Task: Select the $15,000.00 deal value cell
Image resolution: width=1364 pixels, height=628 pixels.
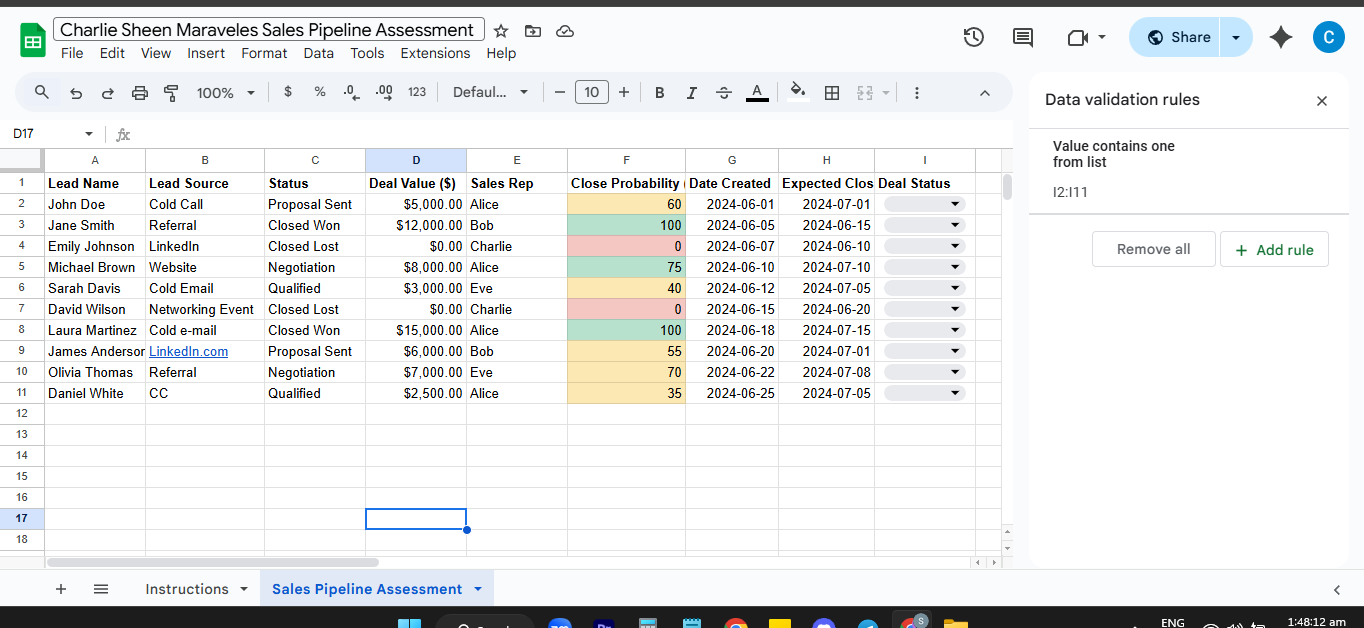Action: click(x=416, y=330)
